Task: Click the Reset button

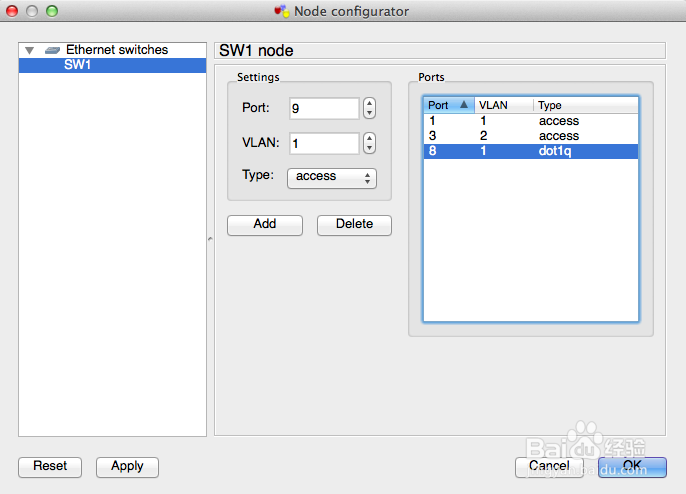Action: (x=50, y=467)
